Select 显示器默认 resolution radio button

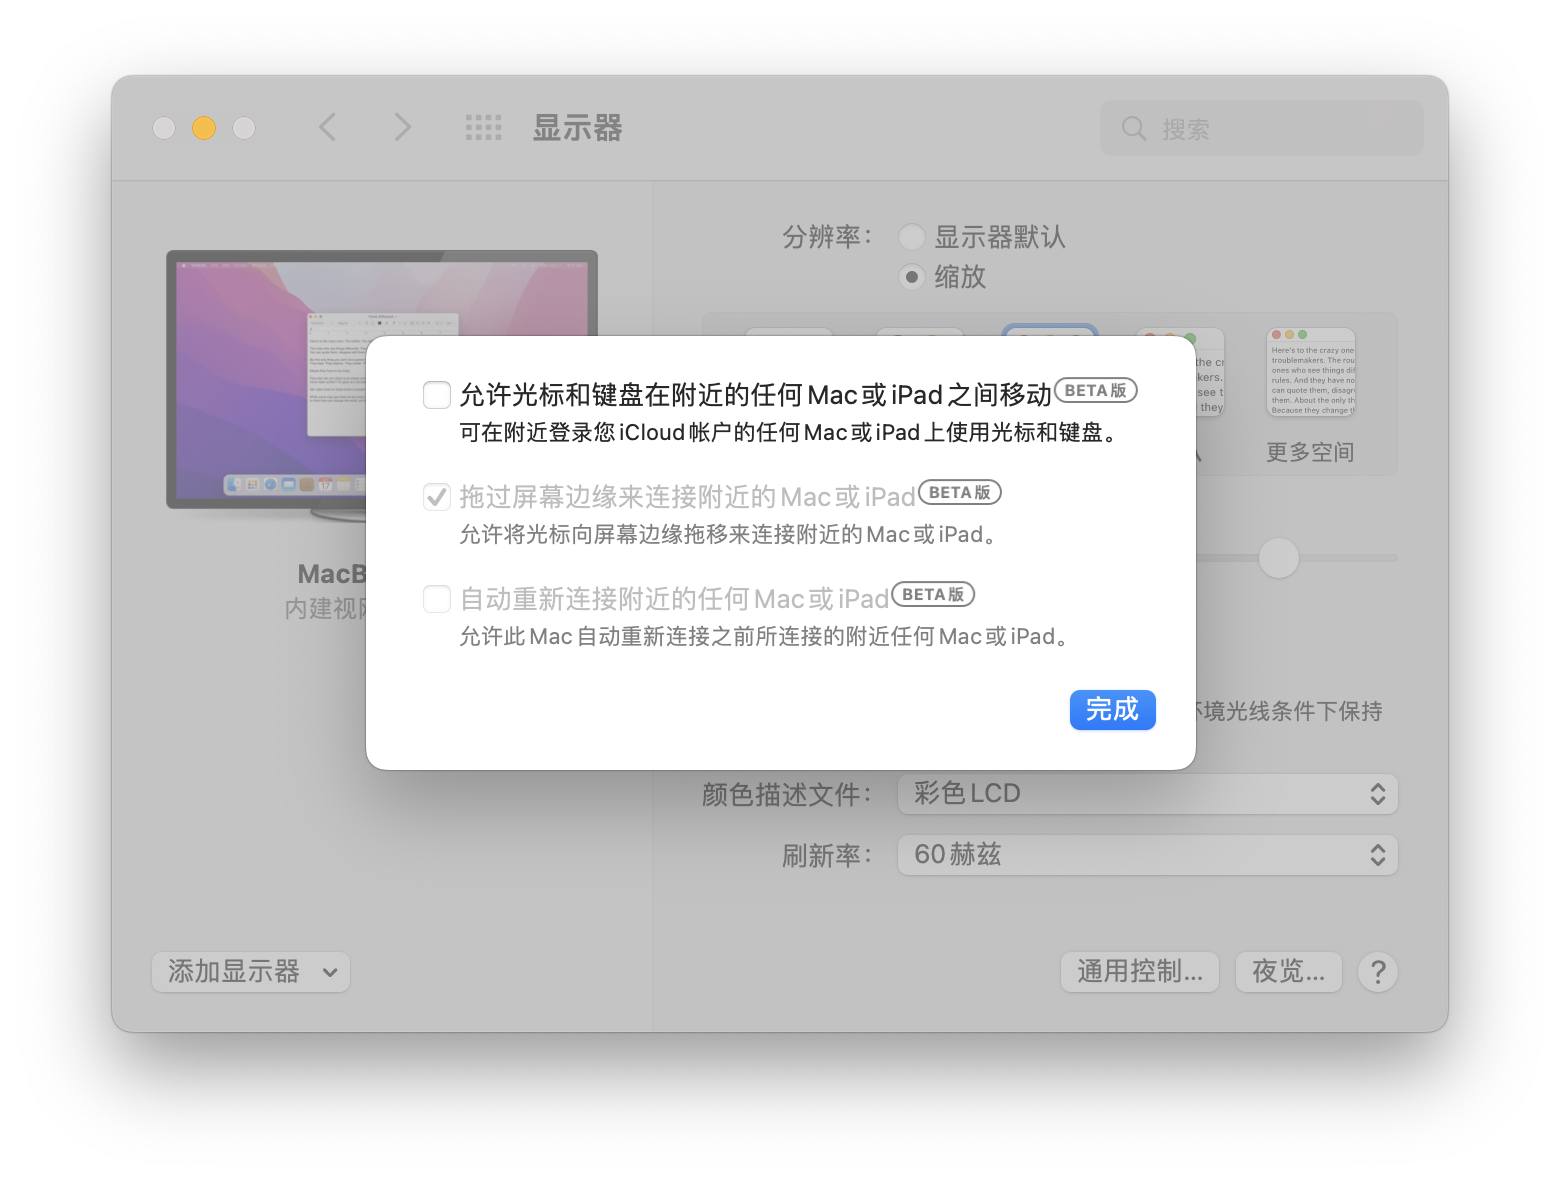(x=911, y=237)
